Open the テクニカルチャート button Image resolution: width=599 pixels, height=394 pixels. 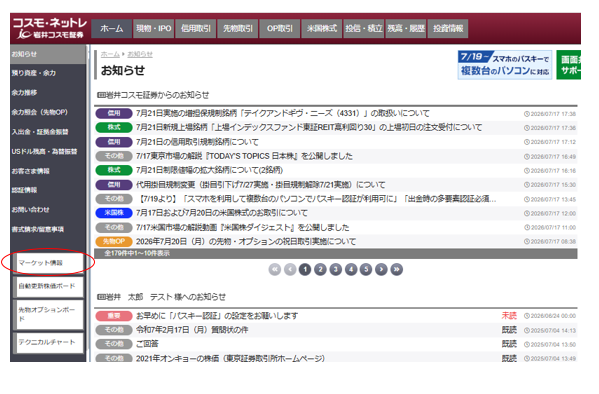[x=49, y=342]
